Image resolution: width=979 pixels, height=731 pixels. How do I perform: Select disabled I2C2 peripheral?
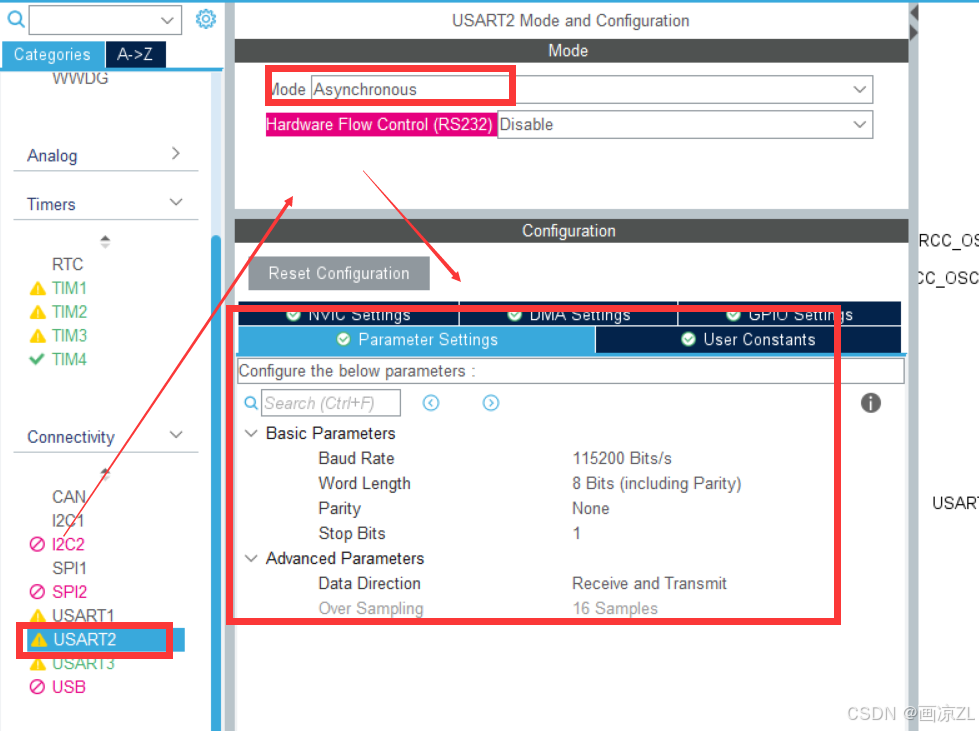click(68, 544)
